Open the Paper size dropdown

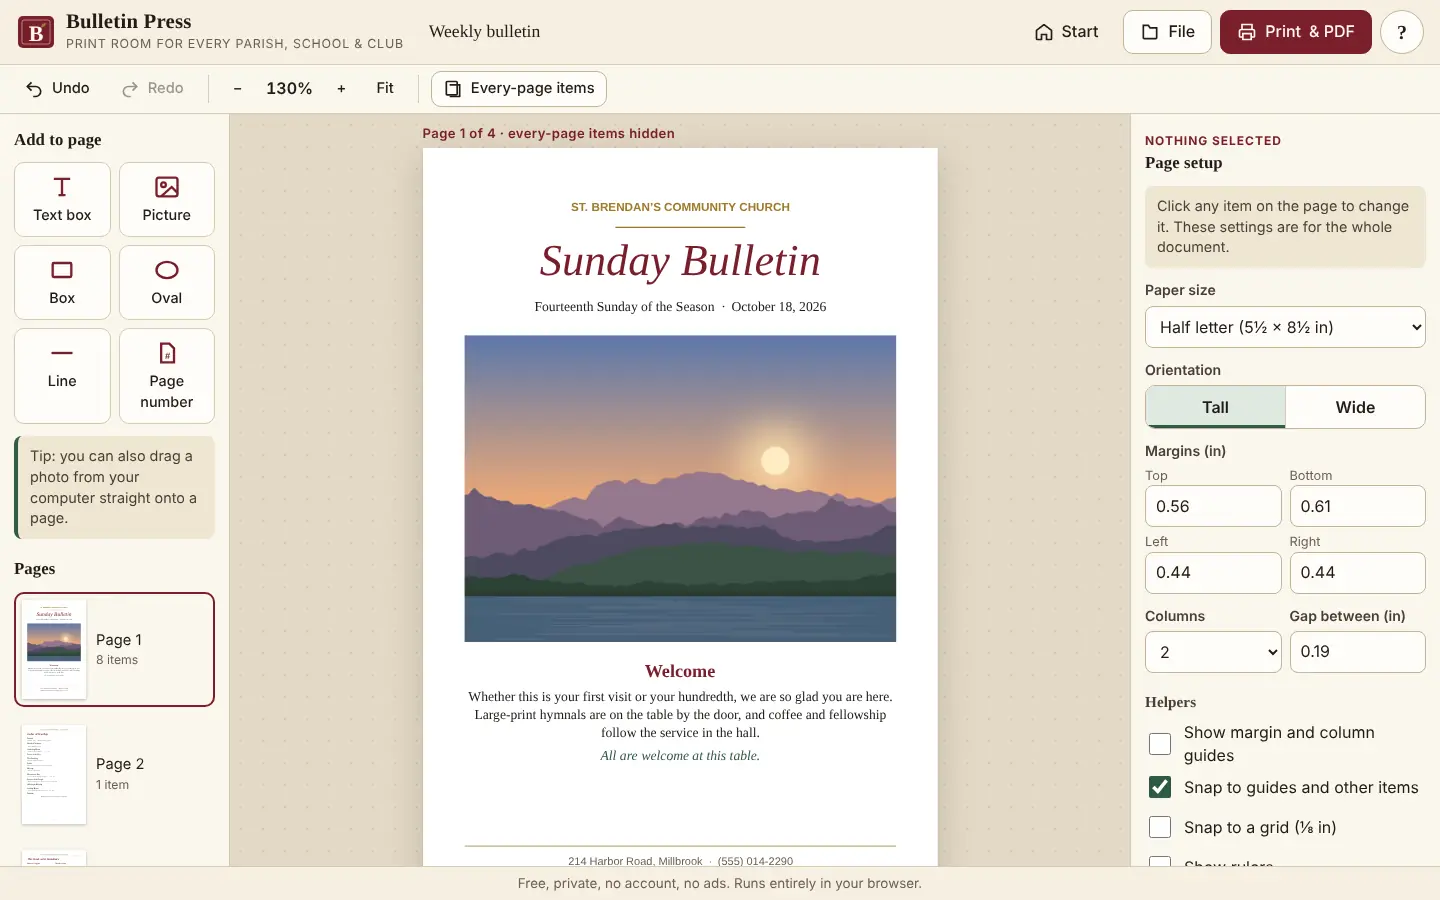[1285, 327]
